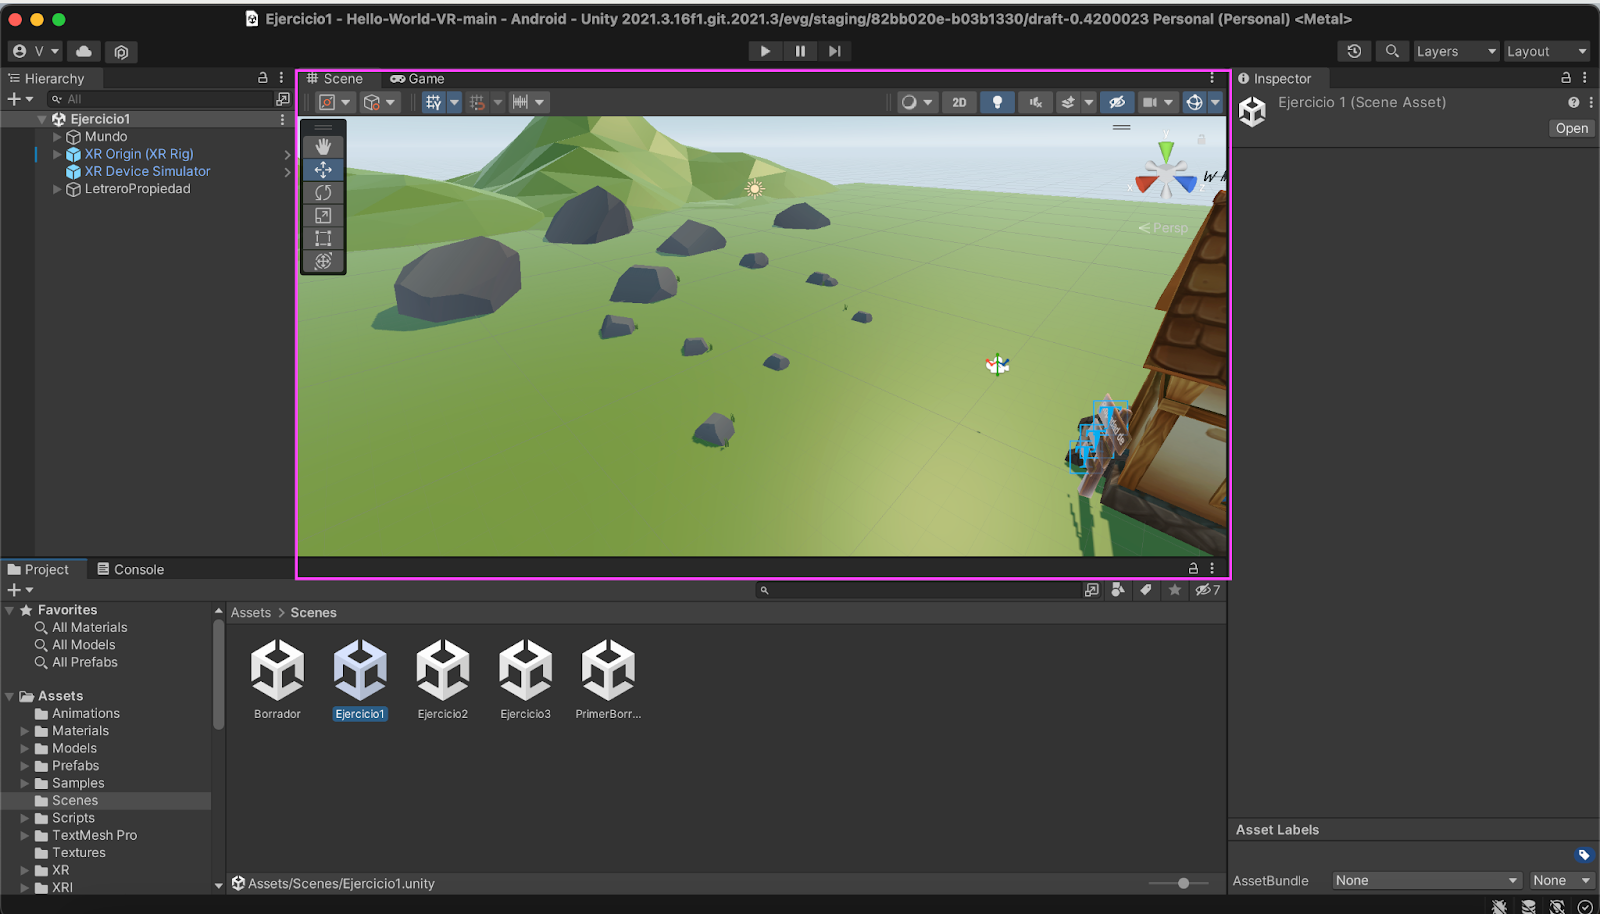1600x914 pixels.
Task: Open the Undo History icon
Action: pyautogui.click(x=1354, y=51)
